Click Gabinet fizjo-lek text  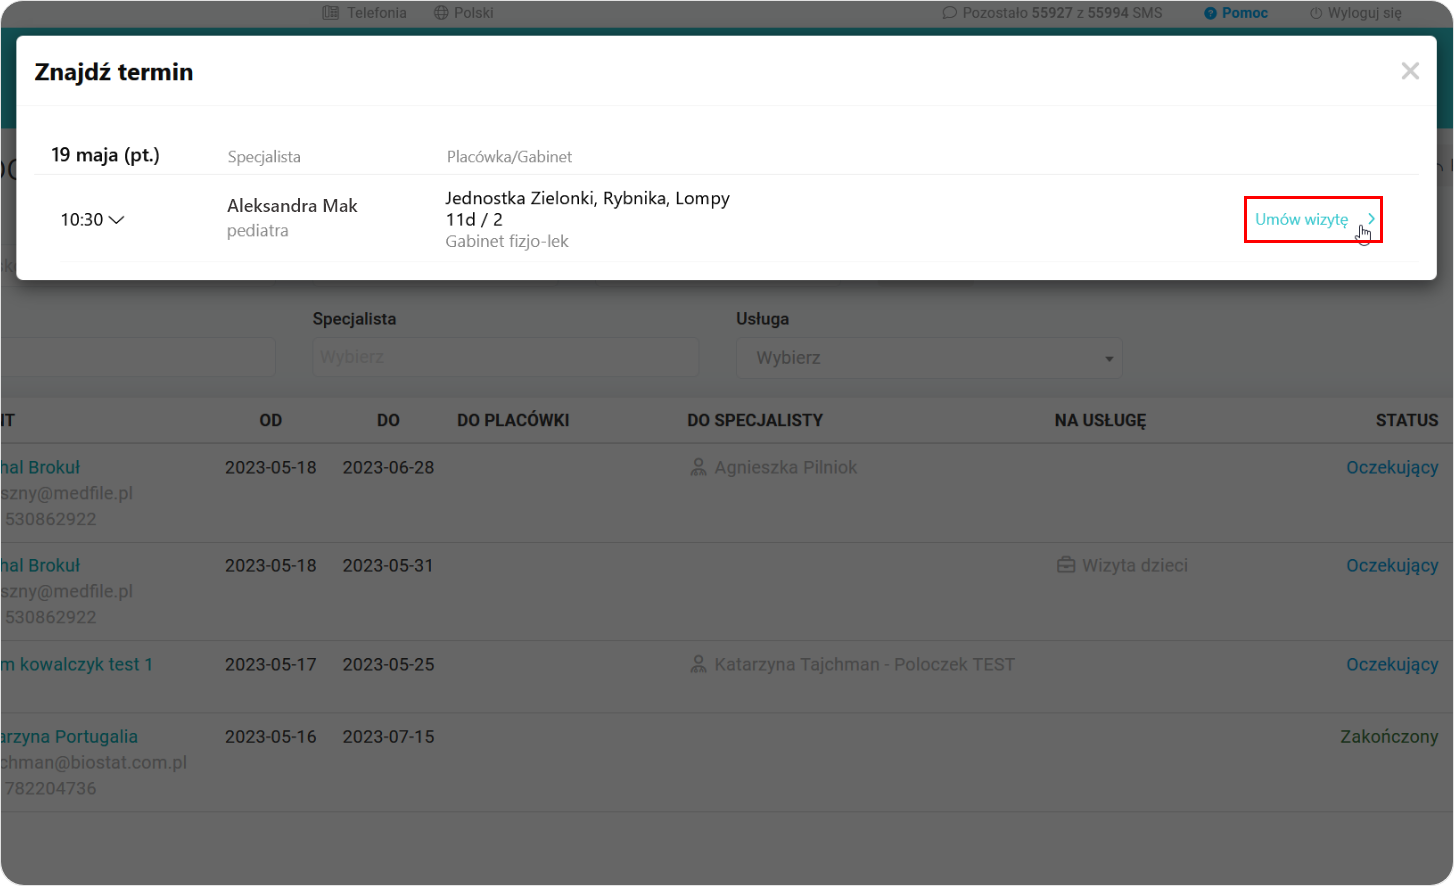click(507, 241)
